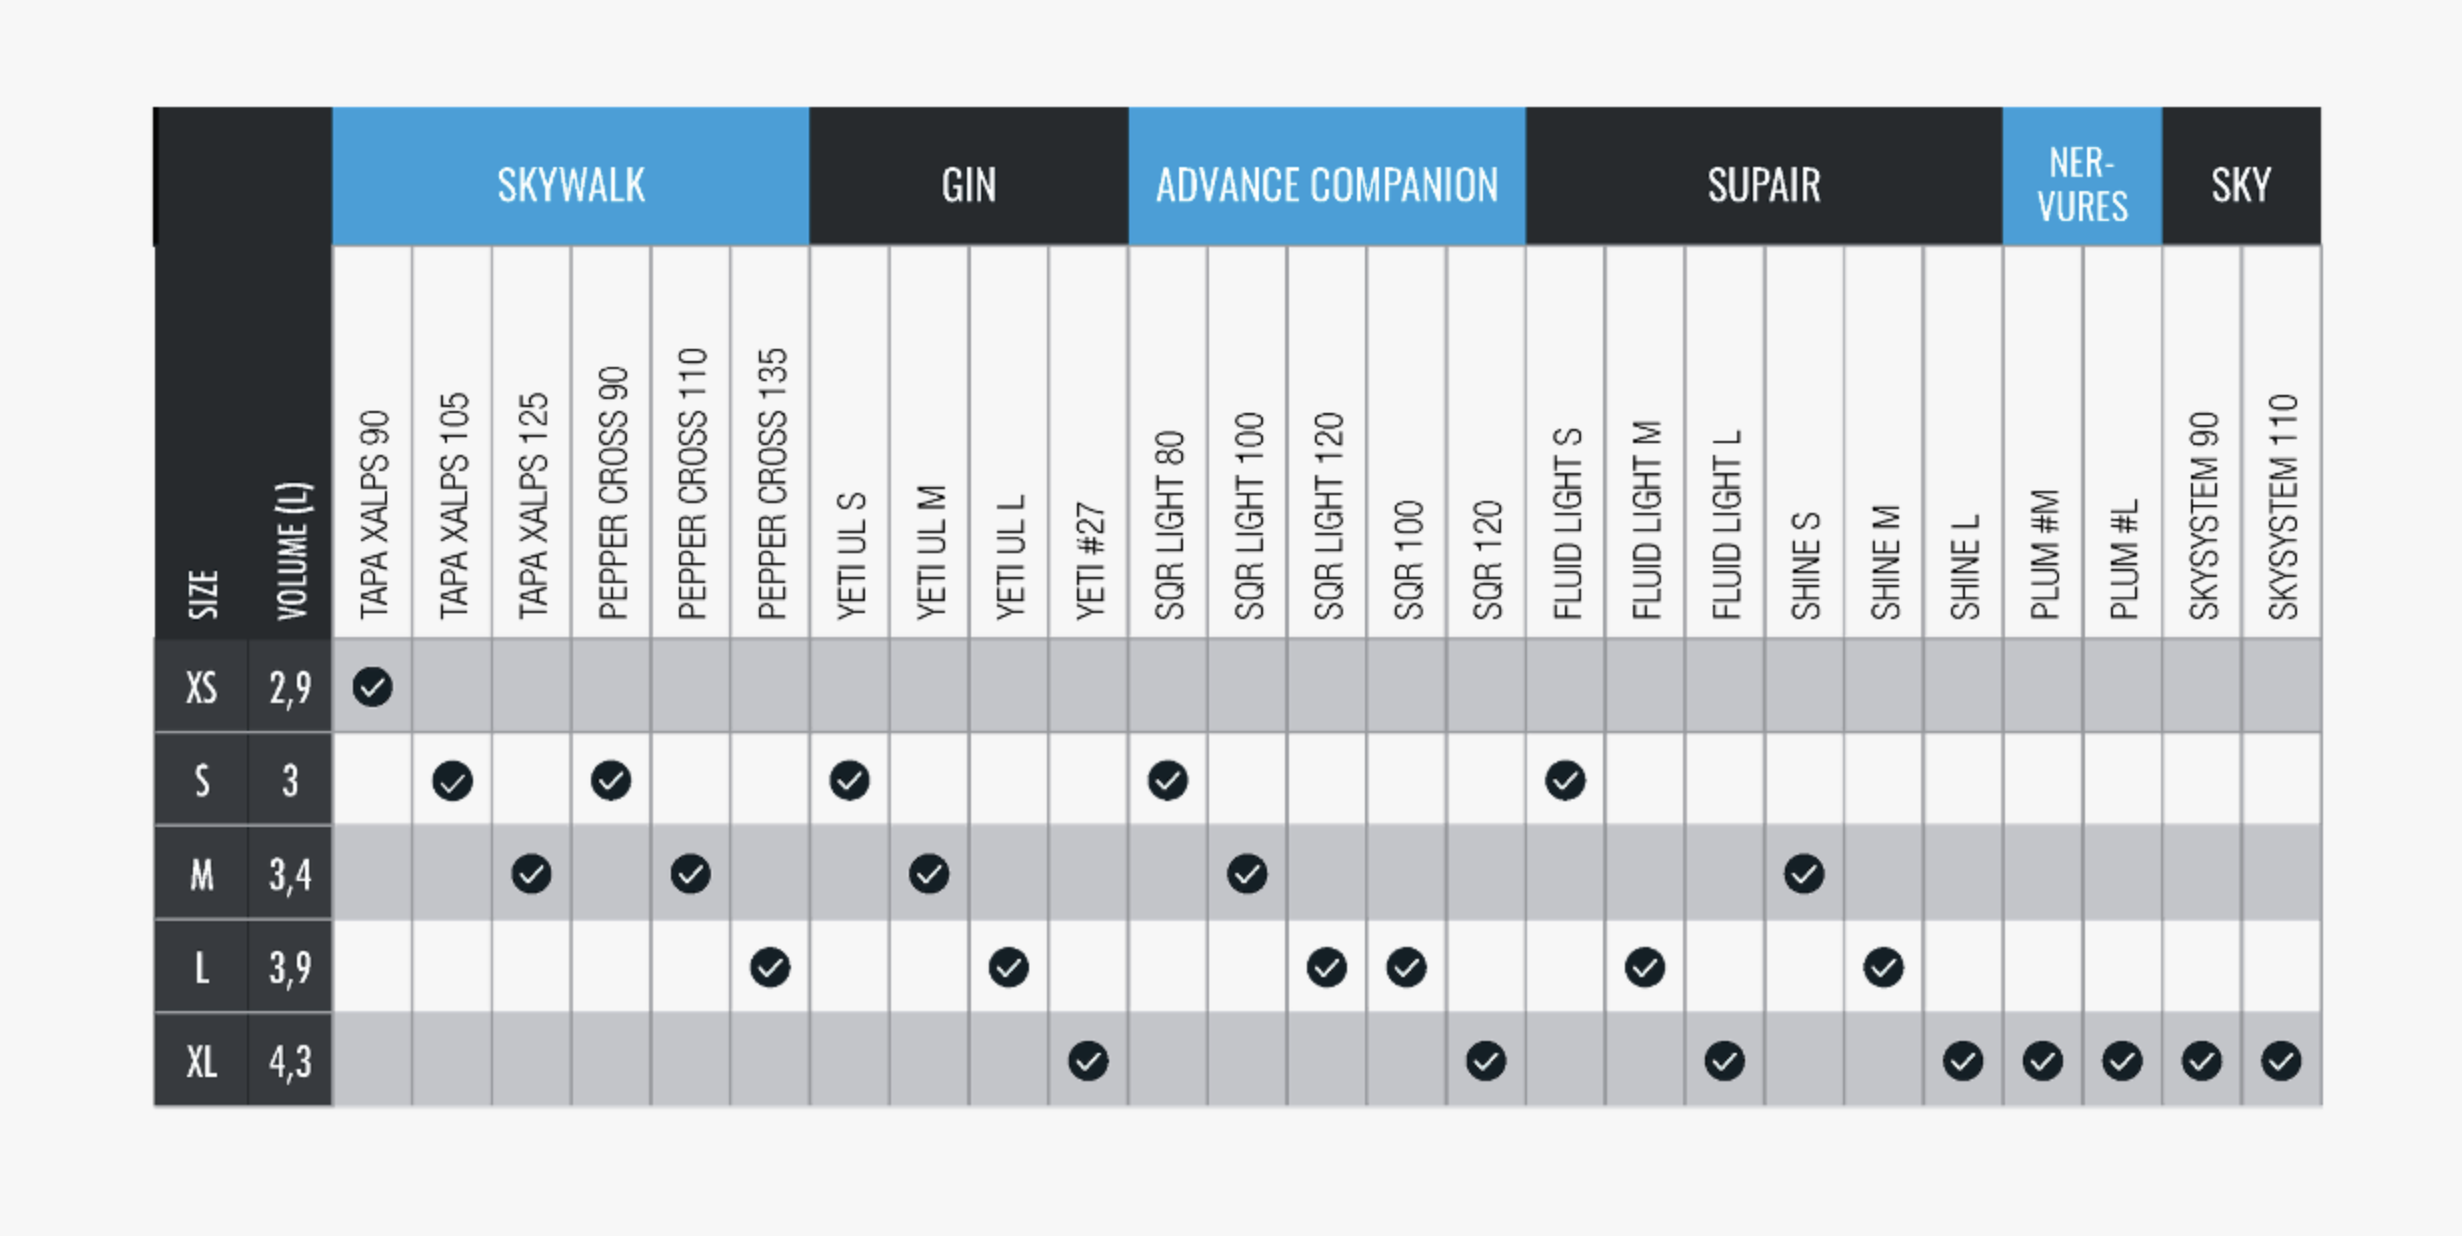This screenshot has height=1236, width=2462.
Task: Select the ADVANCE COMPANION brand header
Action: pos(1327,184)
